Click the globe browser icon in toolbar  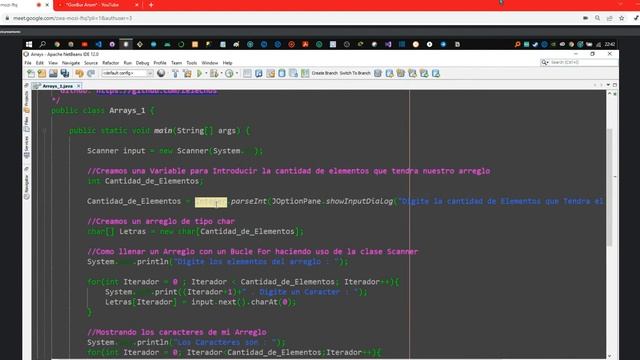click(x=161, y=73)
